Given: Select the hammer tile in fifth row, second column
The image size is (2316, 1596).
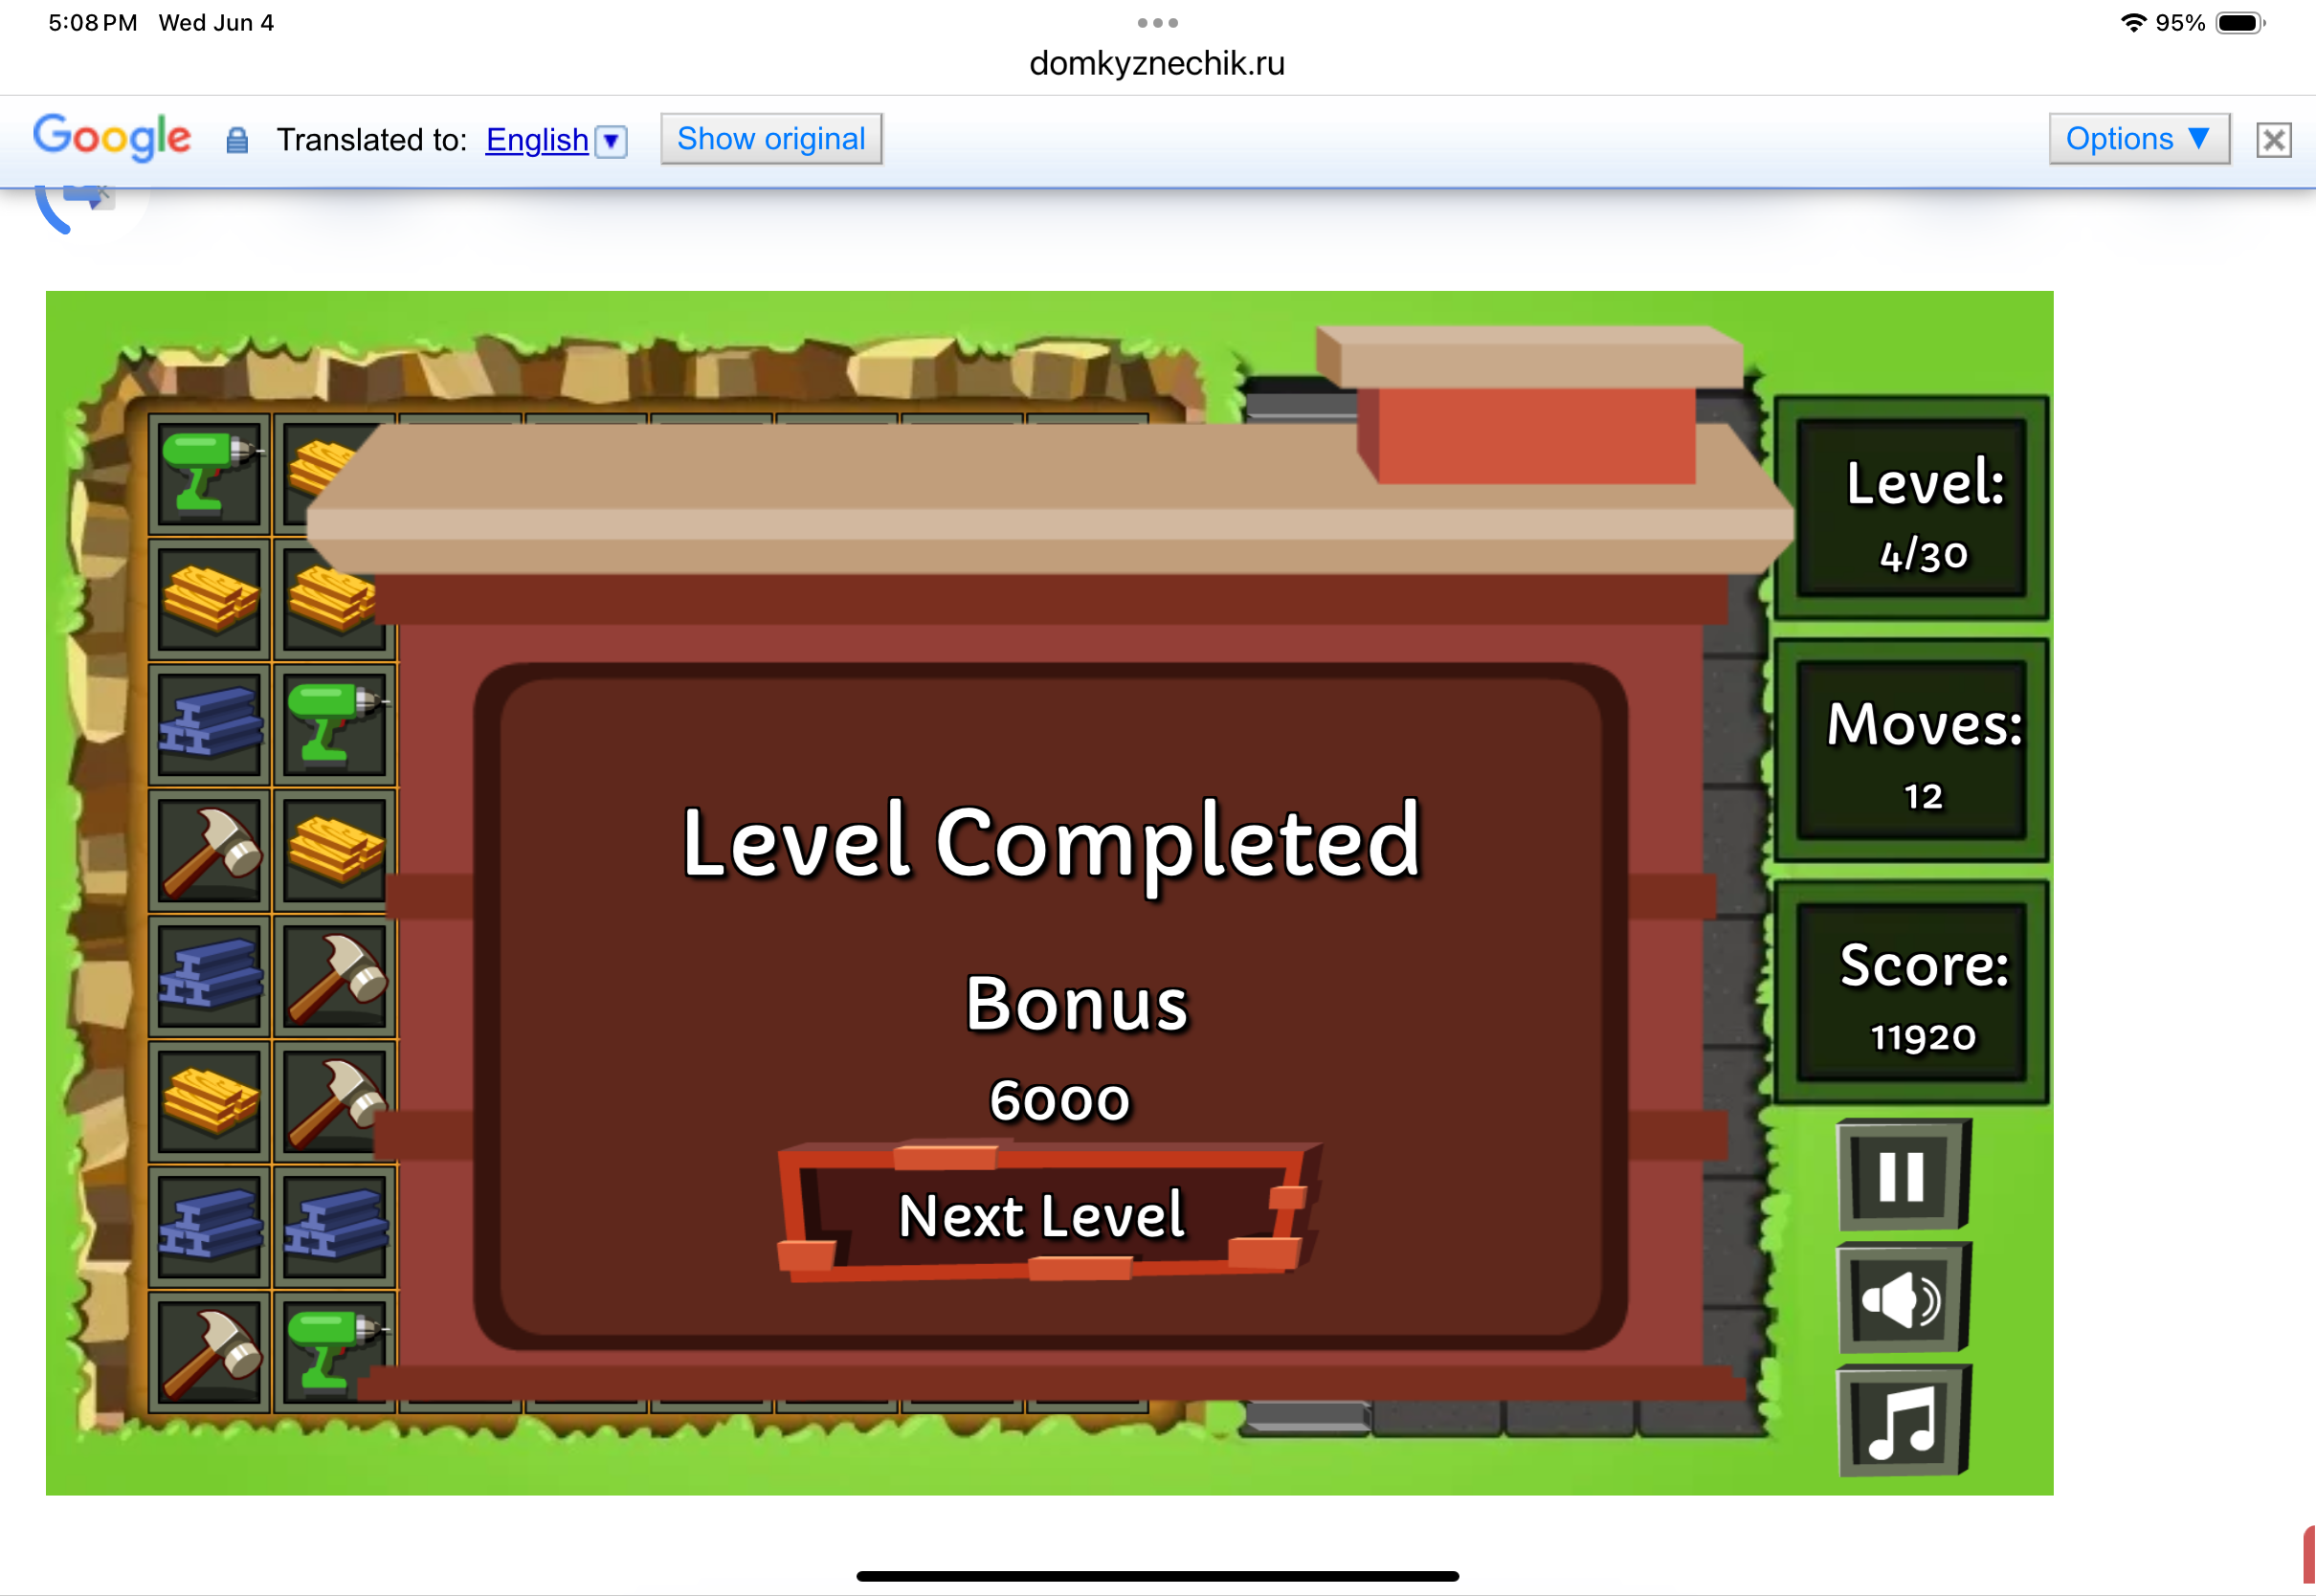Looking at the screenshot, I should tap(335, 976).
